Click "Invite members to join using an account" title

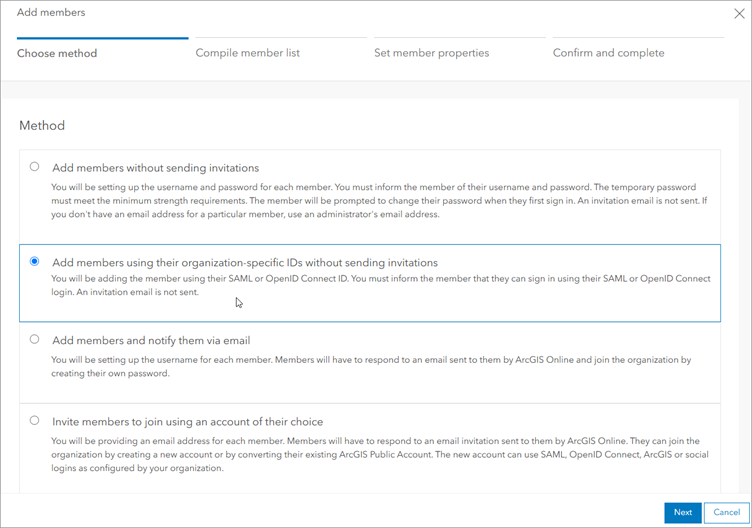187,422
